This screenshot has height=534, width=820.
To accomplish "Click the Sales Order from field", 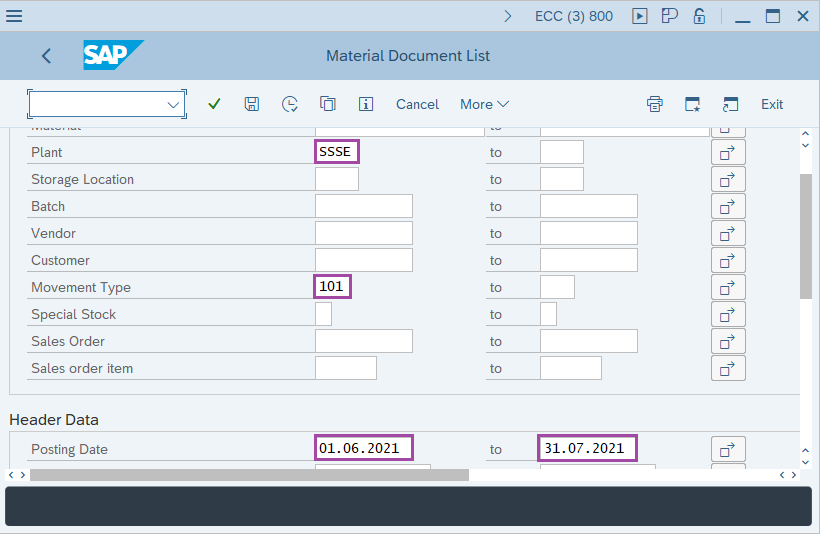I will (x=363, y=341).
